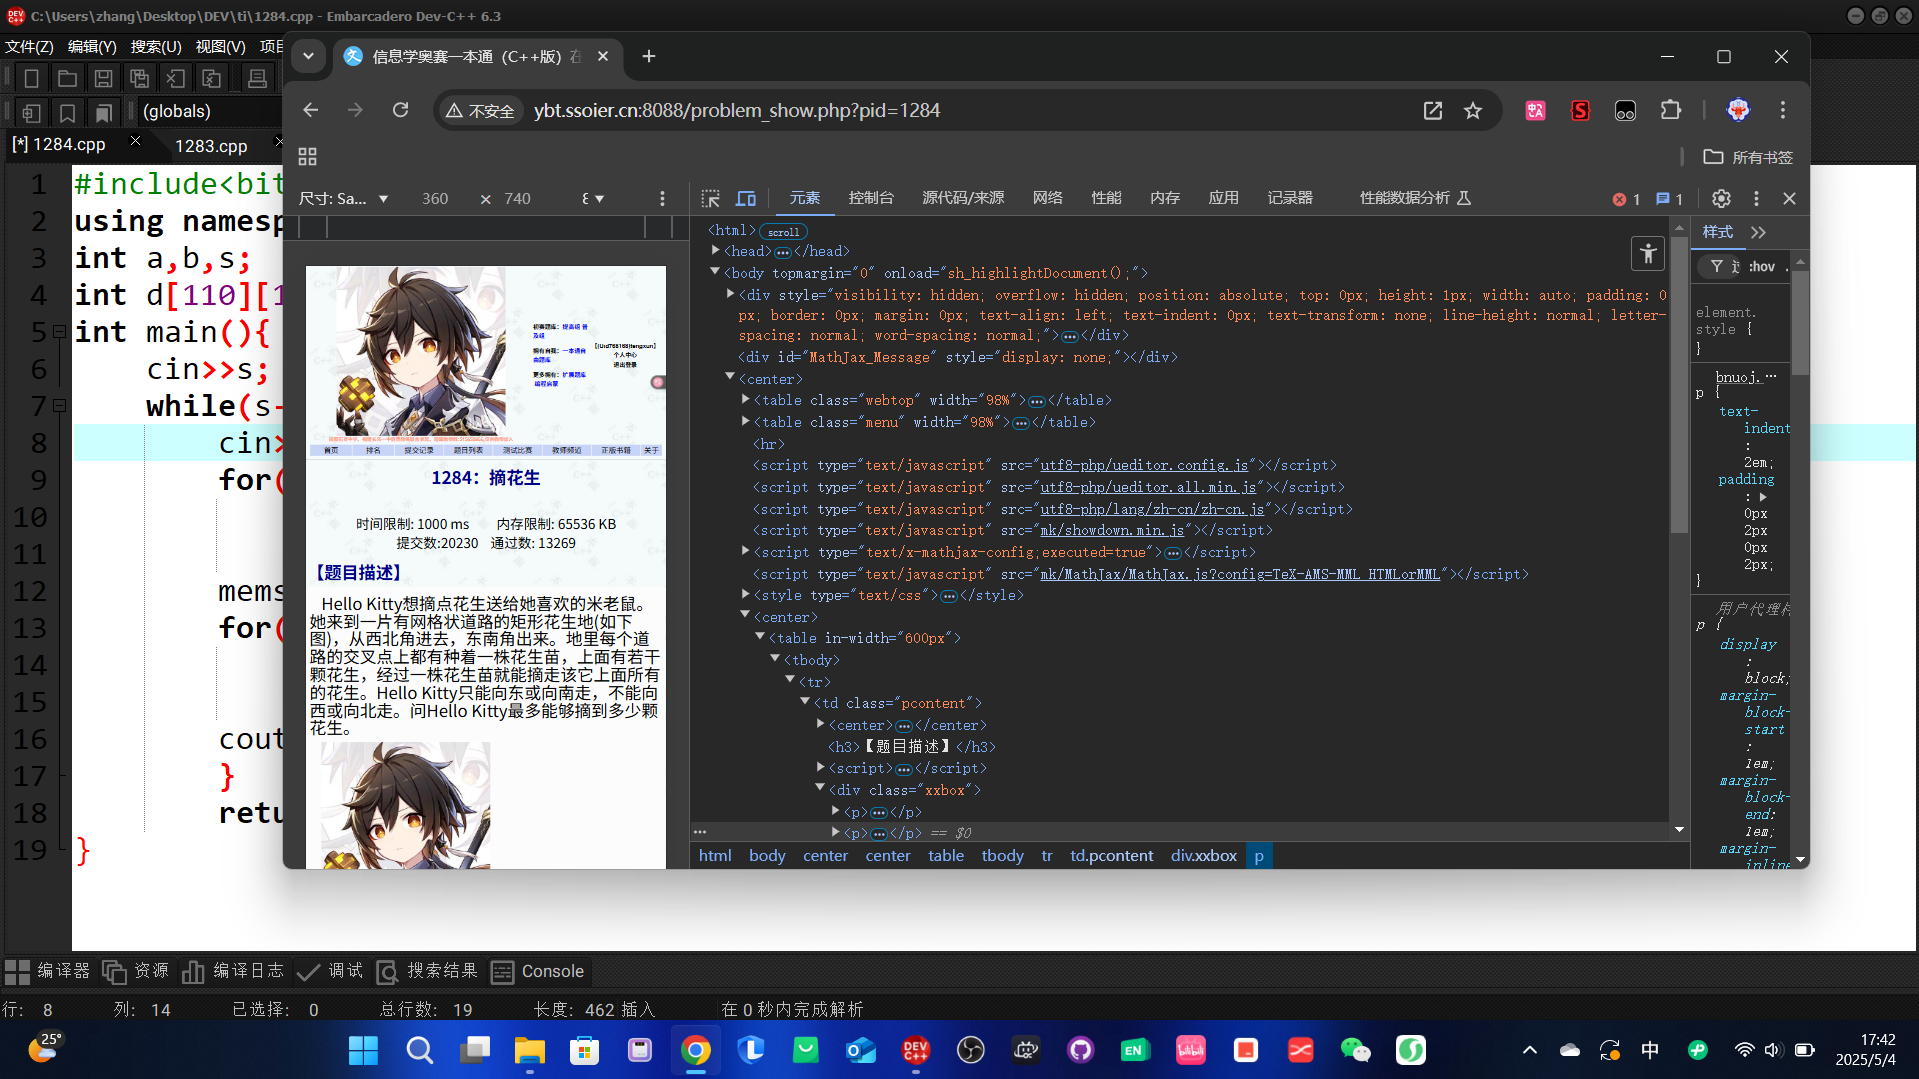Viewport: 1919px width, 1079px height.
Task: Open the all bookmarks folder
Action: click(1749, 157)
